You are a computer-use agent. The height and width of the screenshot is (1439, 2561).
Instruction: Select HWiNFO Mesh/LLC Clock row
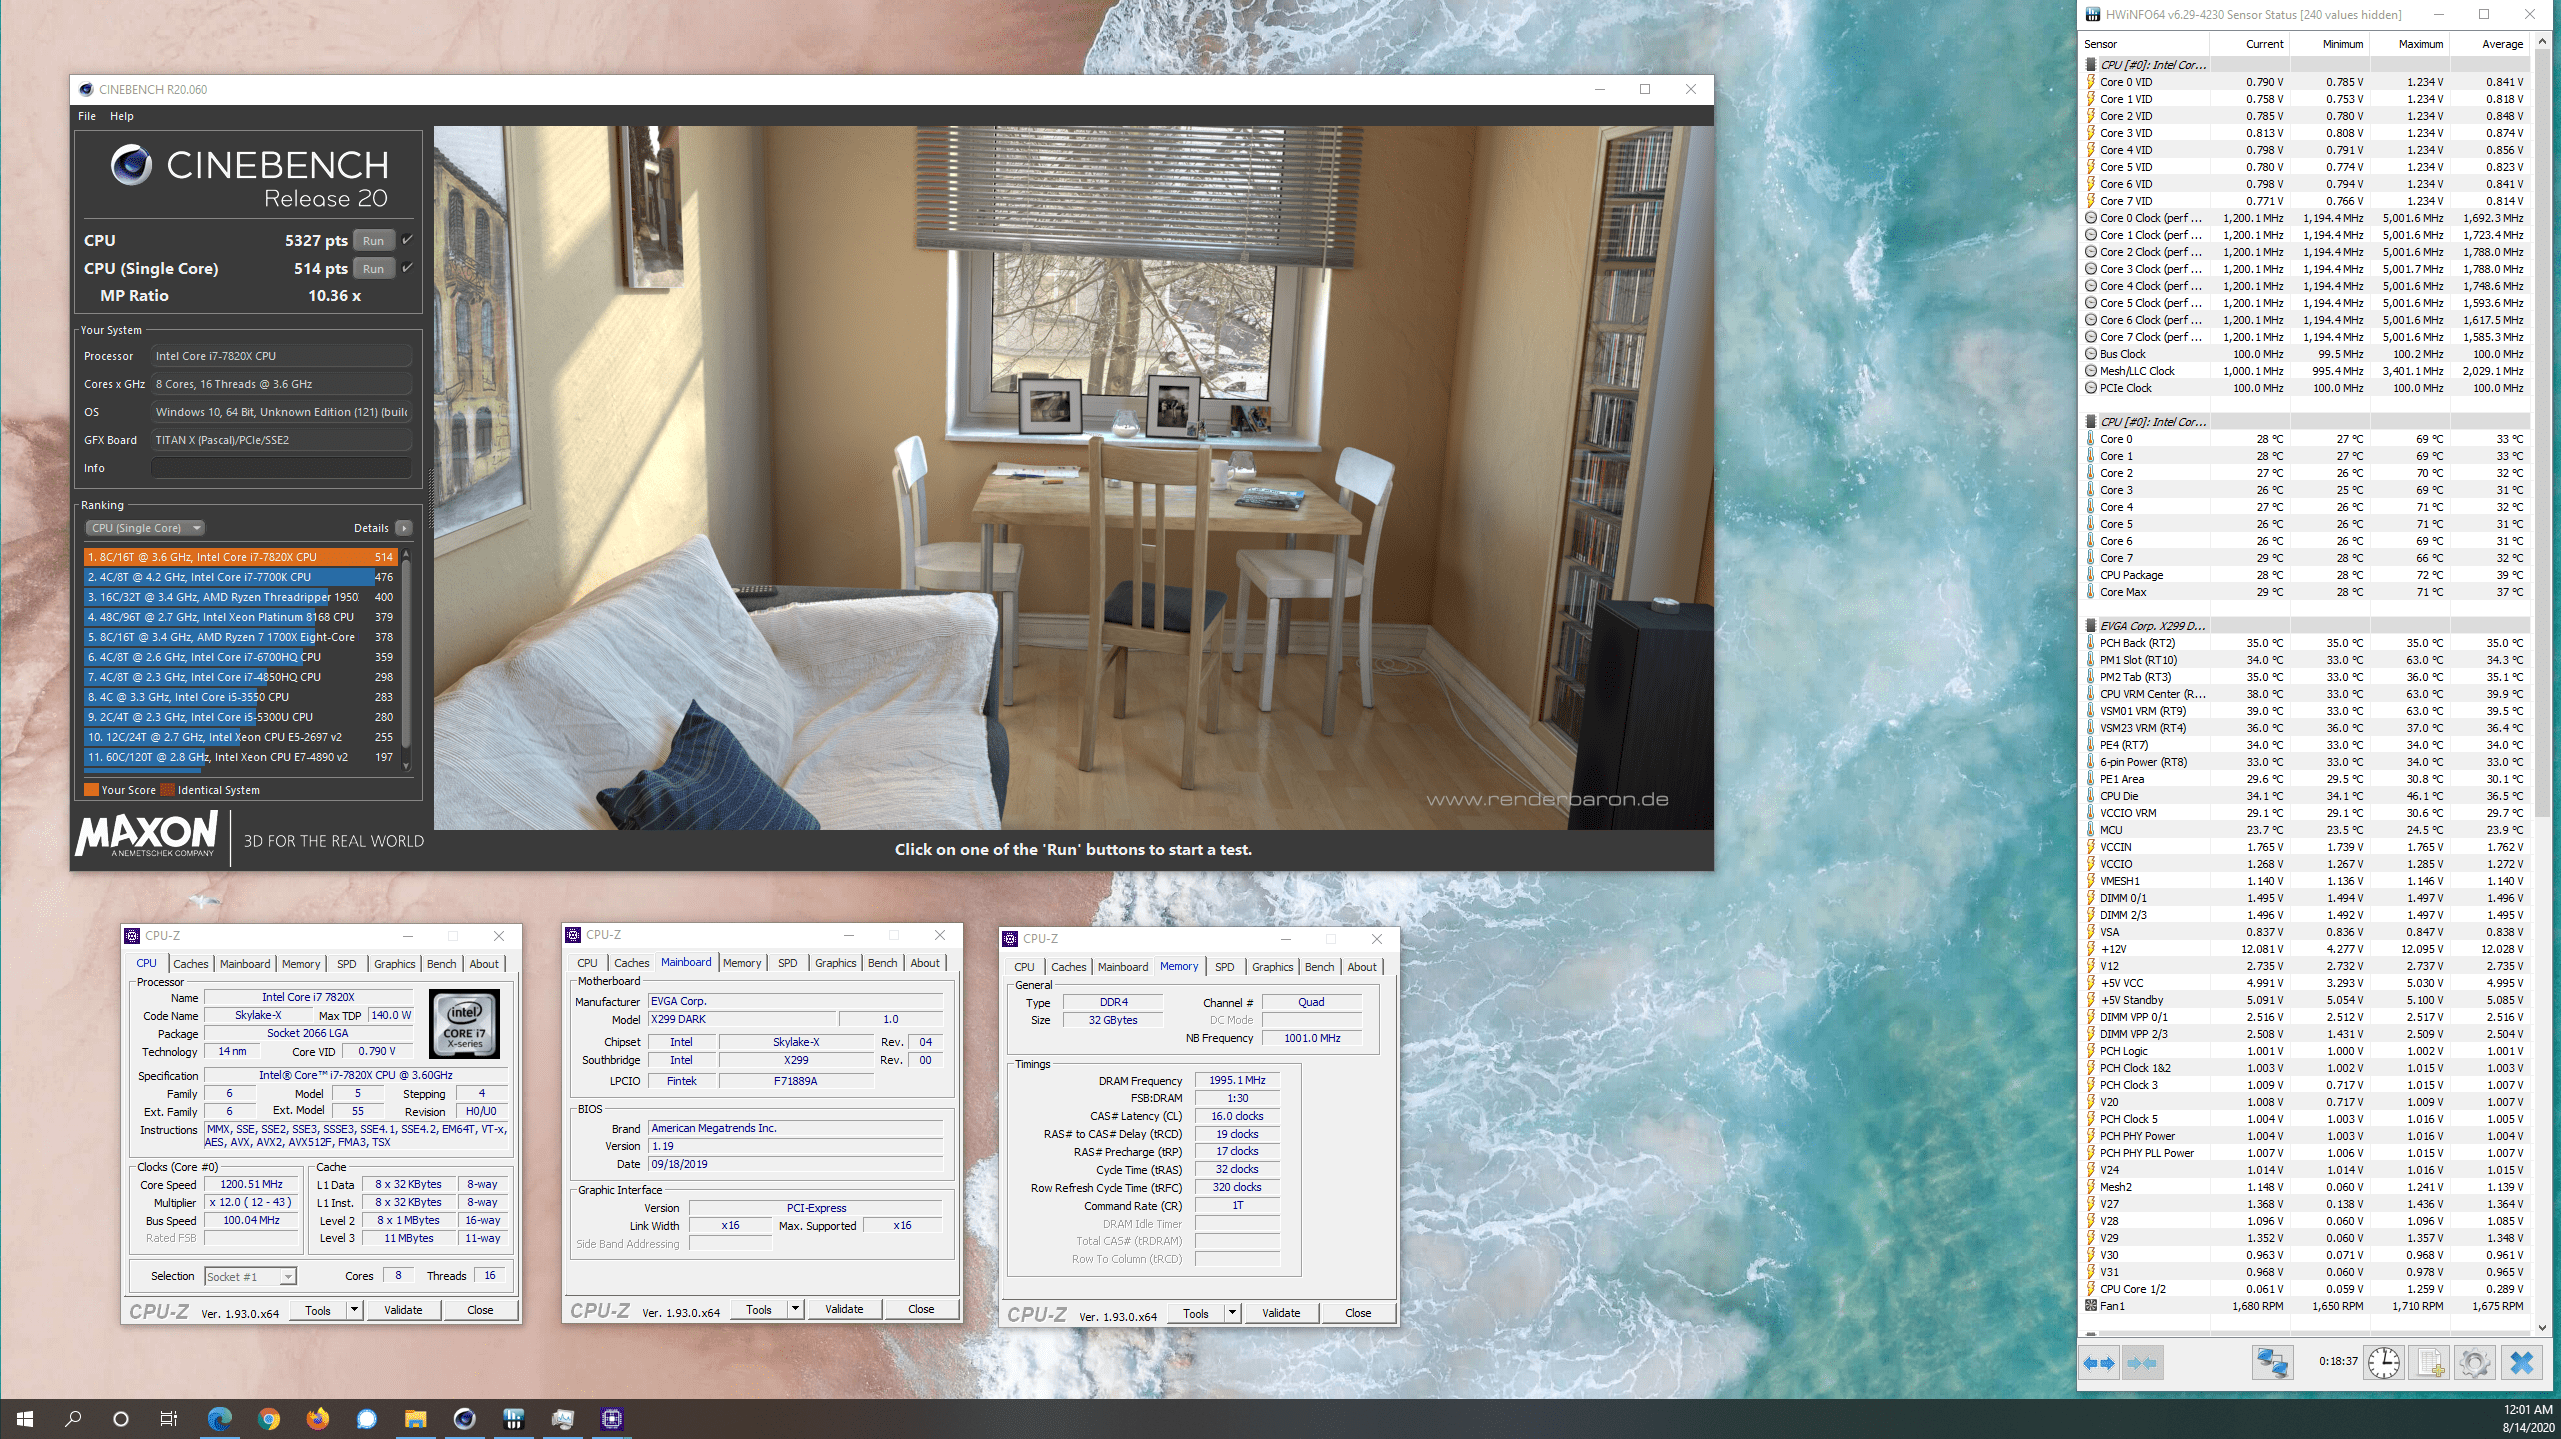point(2305,371)
